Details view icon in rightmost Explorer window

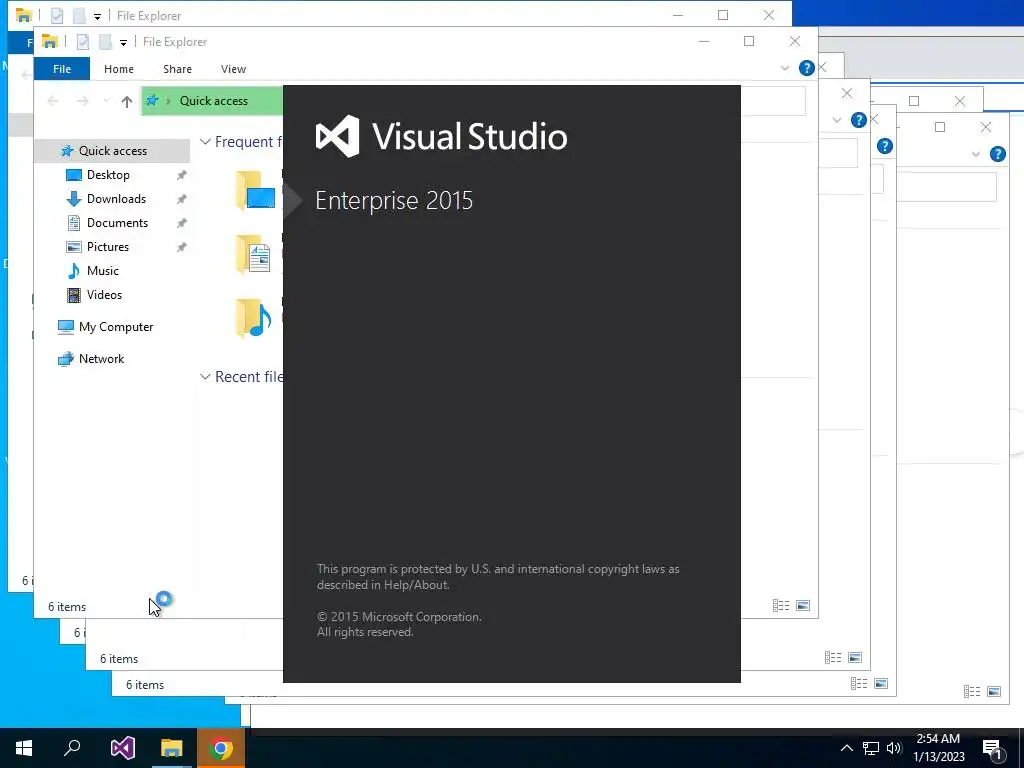pyautogui.click(x=972, y=692)
